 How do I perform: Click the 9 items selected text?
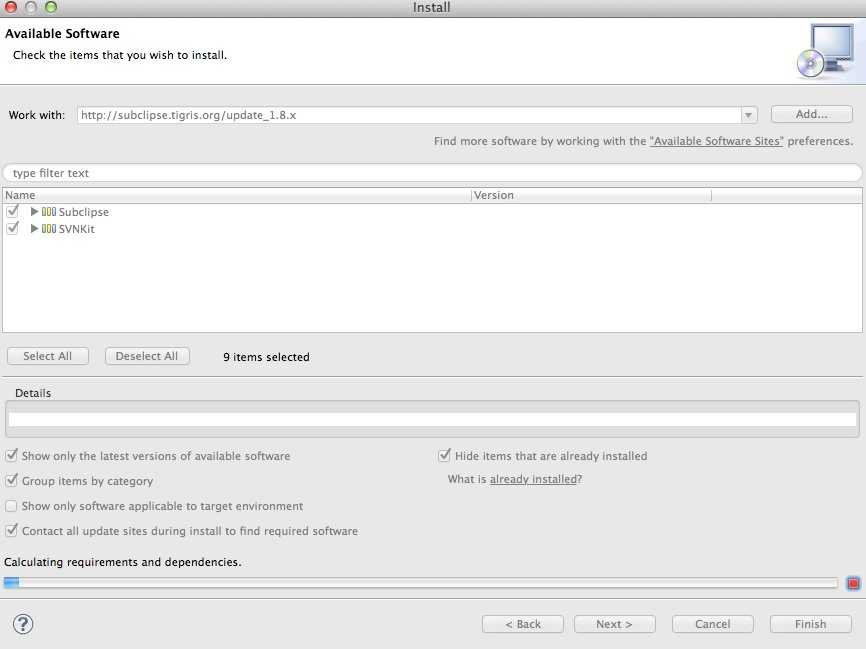click(x=266, y=357)
